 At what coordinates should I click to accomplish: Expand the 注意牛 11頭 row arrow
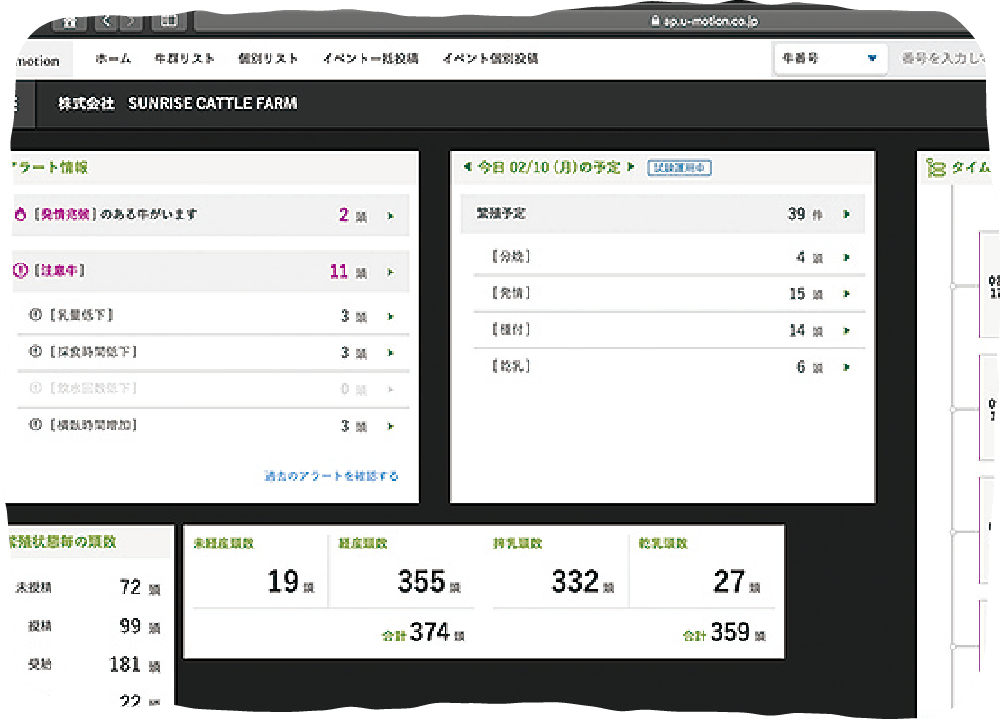pos(390,272)
